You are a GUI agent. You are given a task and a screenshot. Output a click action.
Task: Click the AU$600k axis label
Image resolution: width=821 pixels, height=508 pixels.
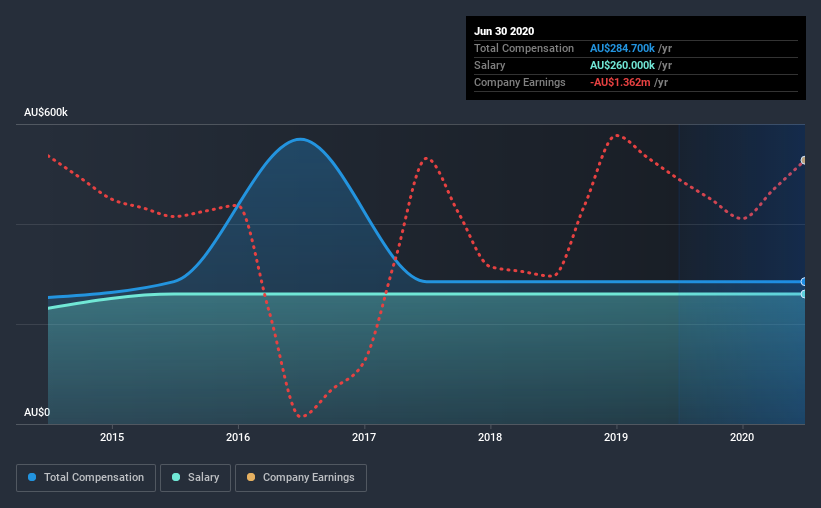[46, 113]
